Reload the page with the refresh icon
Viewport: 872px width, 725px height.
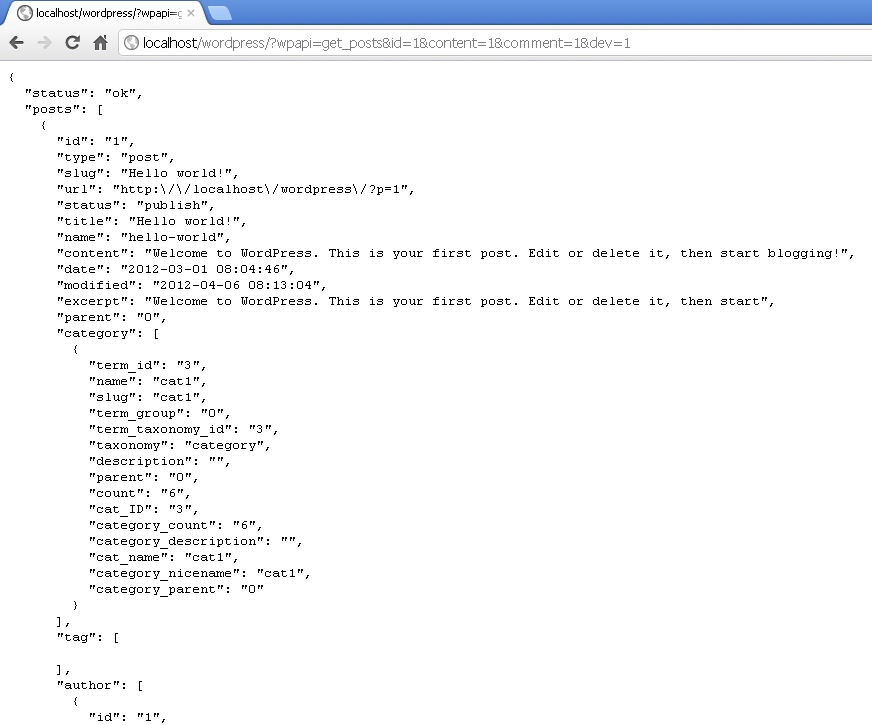(x=72, y=42)
